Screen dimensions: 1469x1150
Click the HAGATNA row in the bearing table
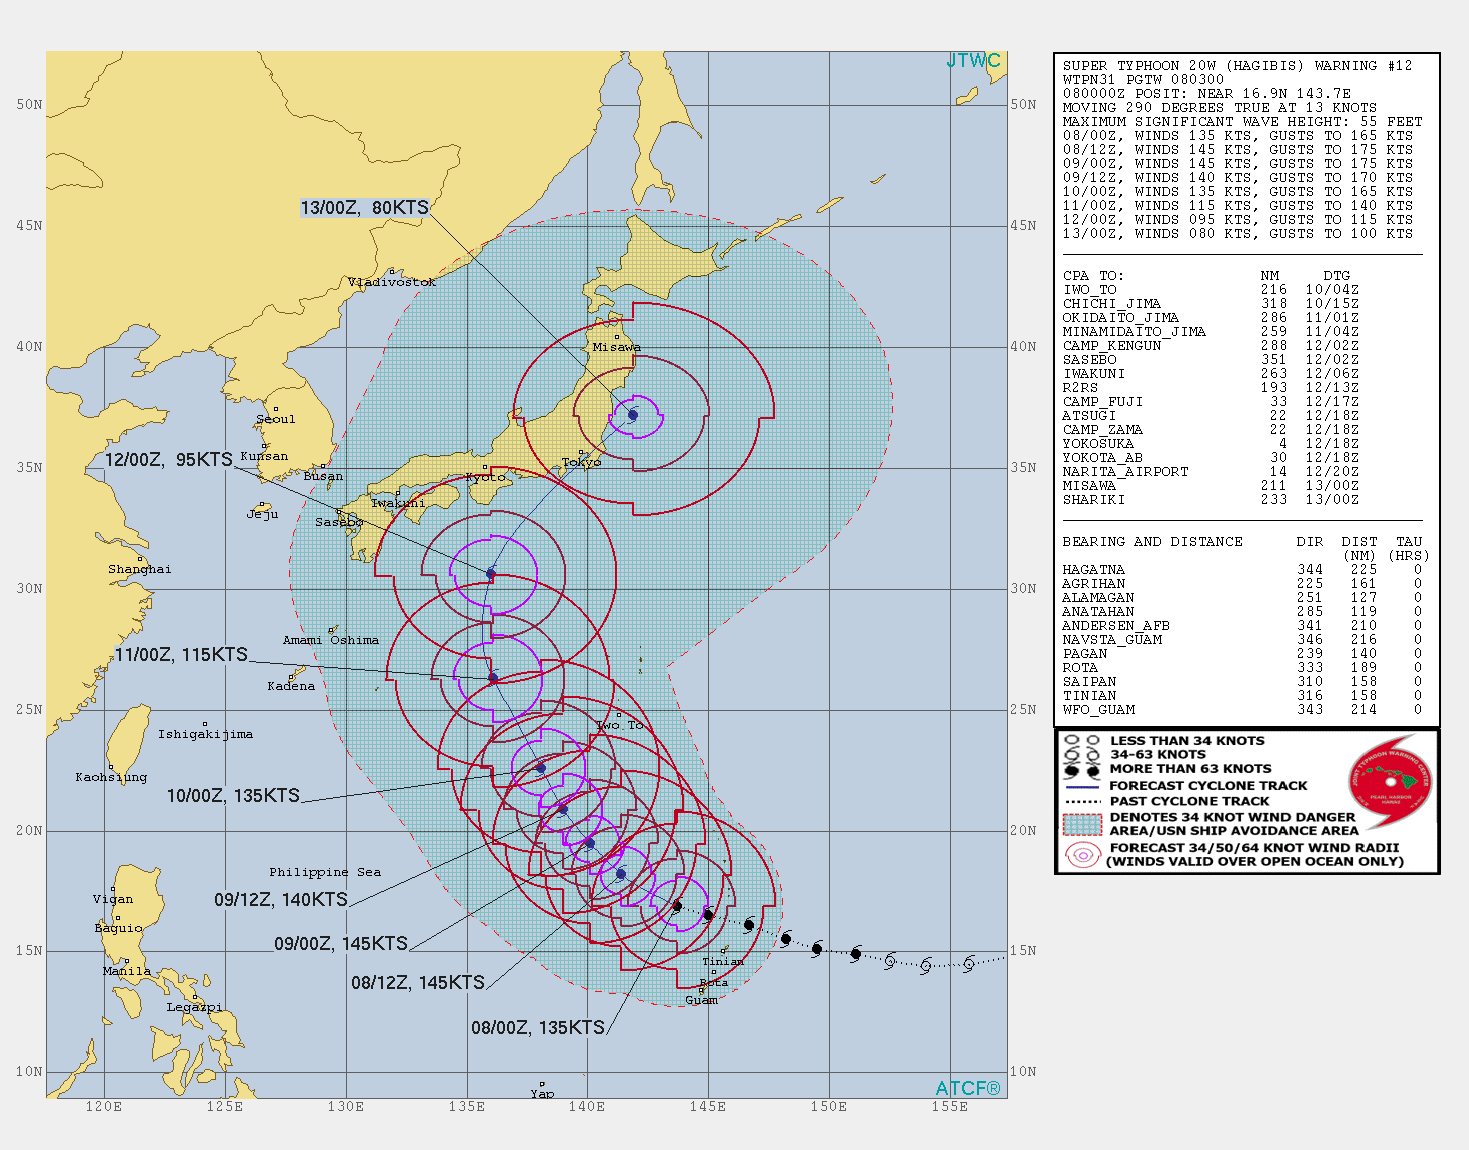tap(1242, 569)
